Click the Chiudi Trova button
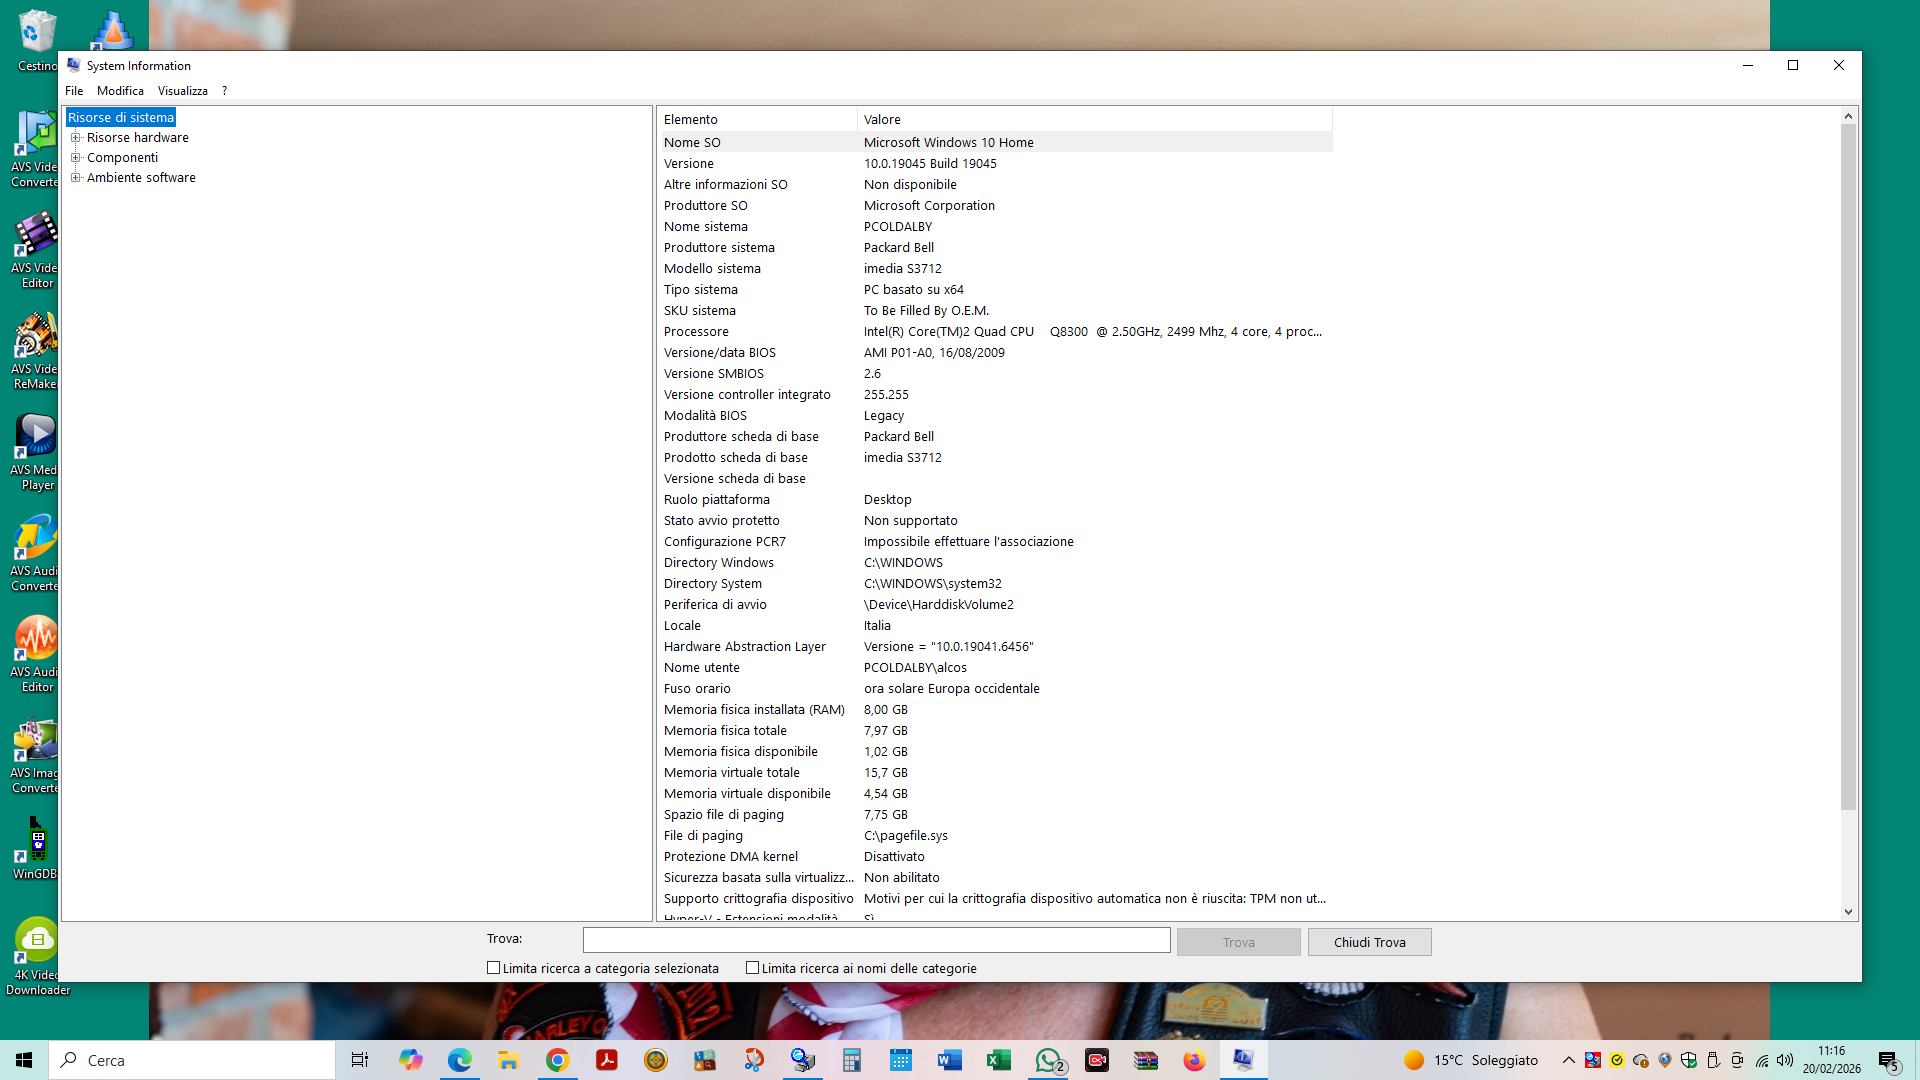Screen dimensions: 1920x1080 click(1369, 942)
